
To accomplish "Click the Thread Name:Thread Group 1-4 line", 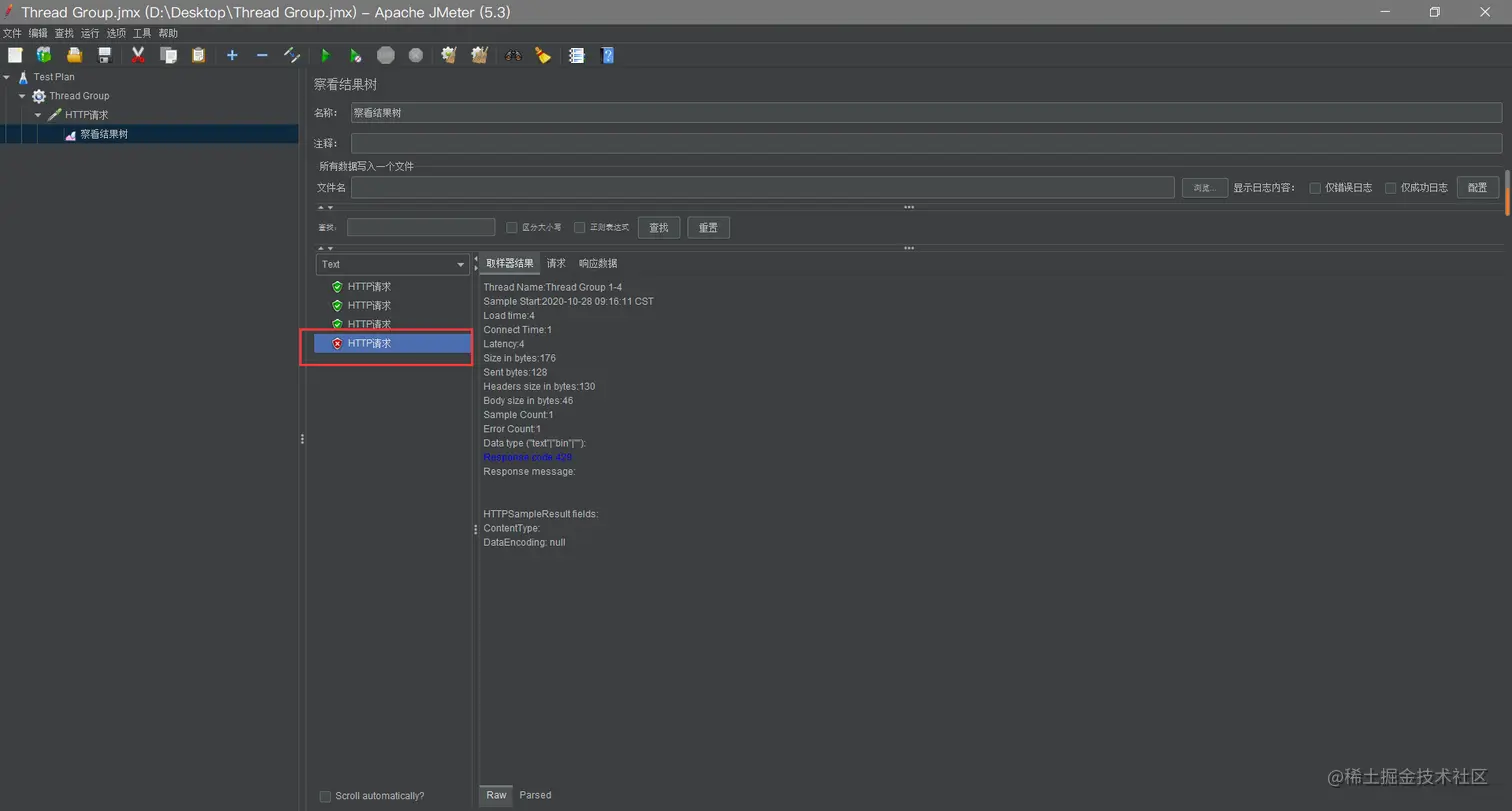I will pyautogui.click(x=552, y=288).
